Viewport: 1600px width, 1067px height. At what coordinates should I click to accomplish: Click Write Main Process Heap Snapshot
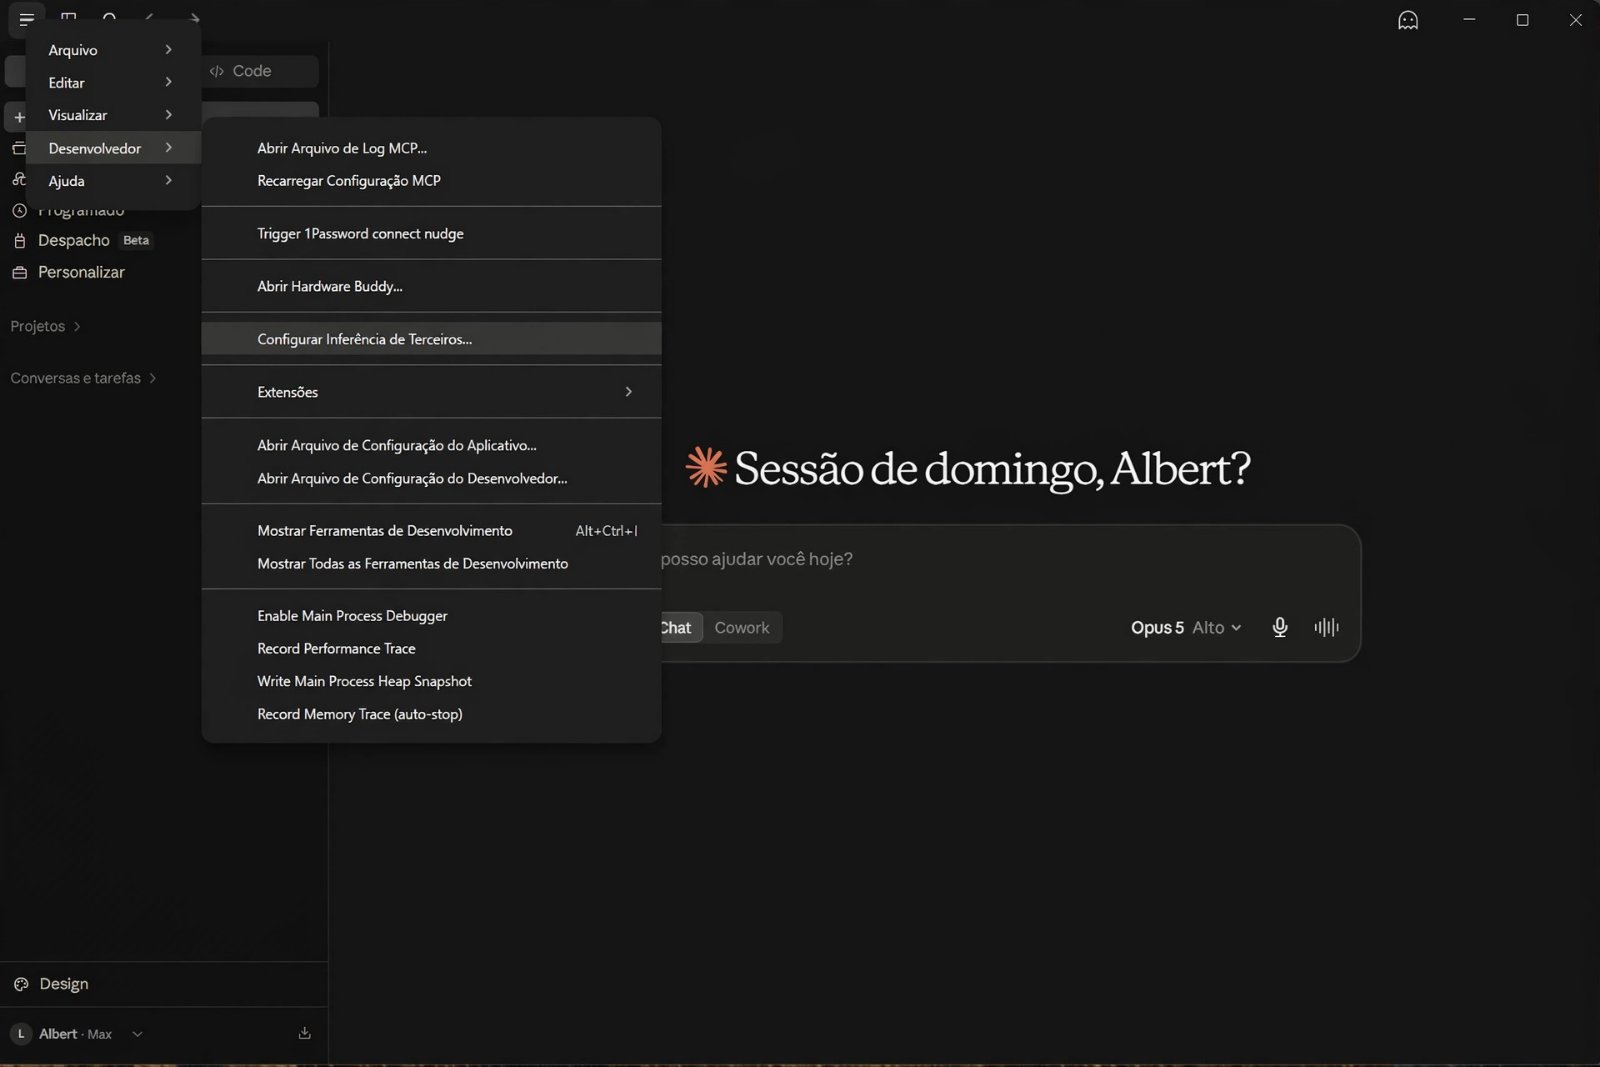point(431,681)
